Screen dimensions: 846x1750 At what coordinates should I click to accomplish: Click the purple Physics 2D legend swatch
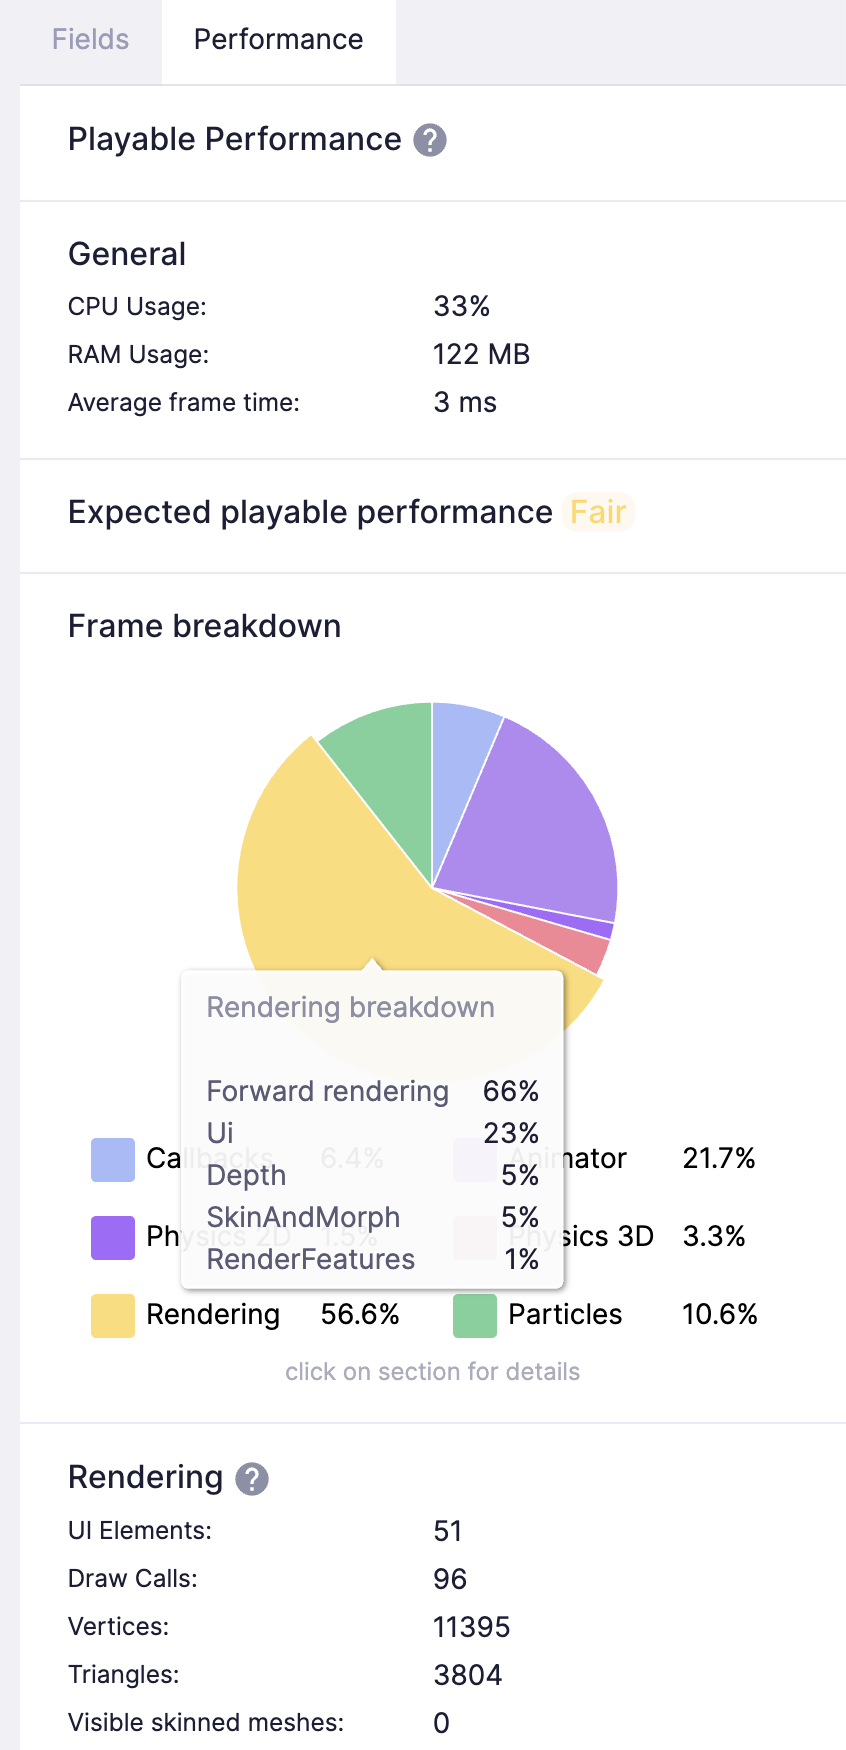113,1237
